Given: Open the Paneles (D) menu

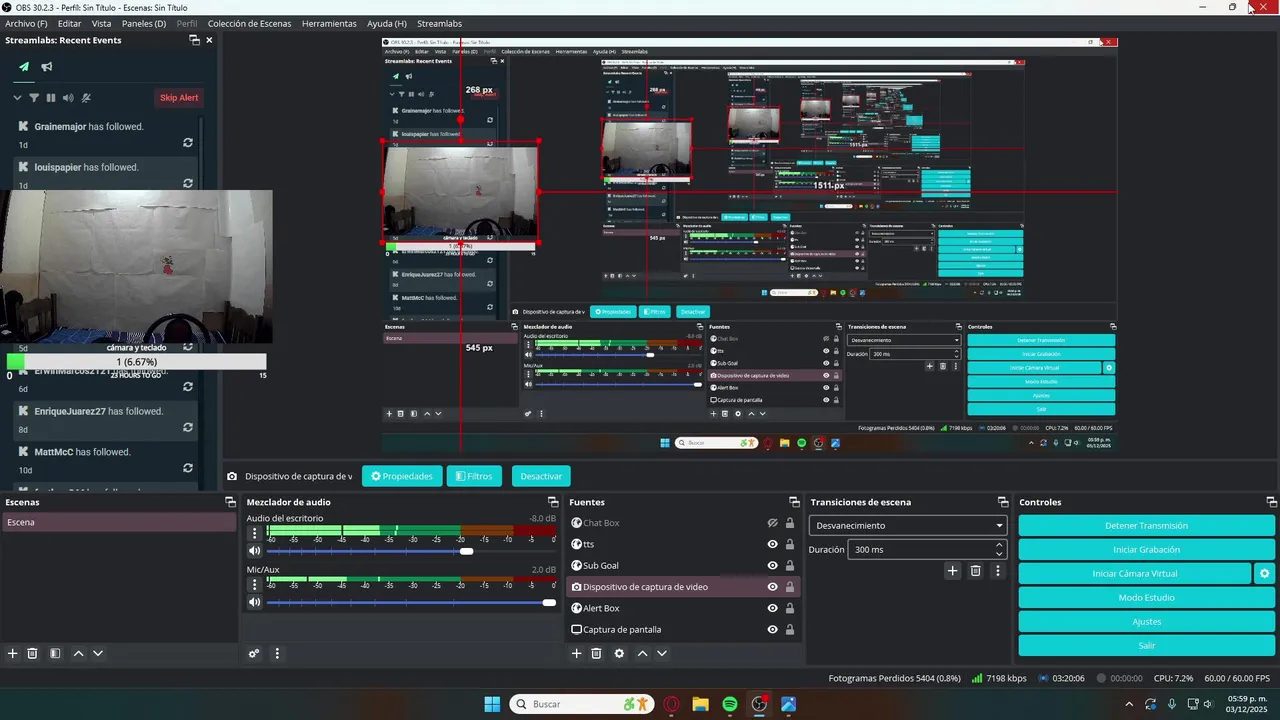Looking at the screenshot, I should click(x=144, y=23).
